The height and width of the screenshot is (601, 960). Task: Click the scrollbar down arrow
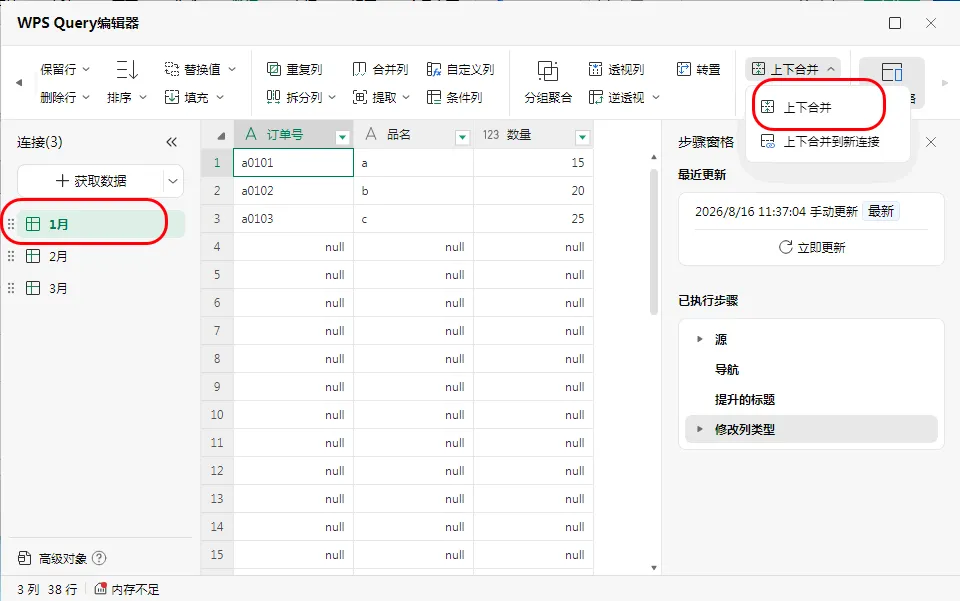tap(654, 568)
